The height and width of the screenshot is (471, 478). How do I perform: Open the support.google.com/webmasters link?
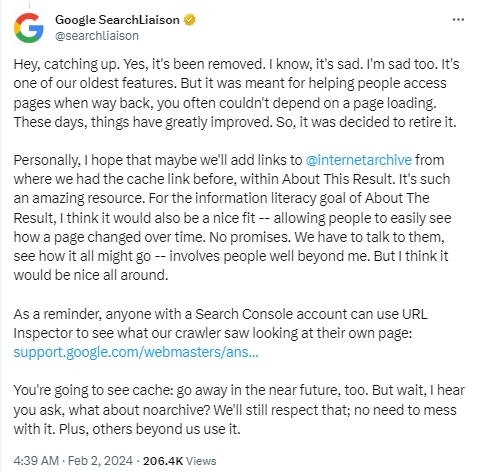pyautogui.click(x=136, y=352)
